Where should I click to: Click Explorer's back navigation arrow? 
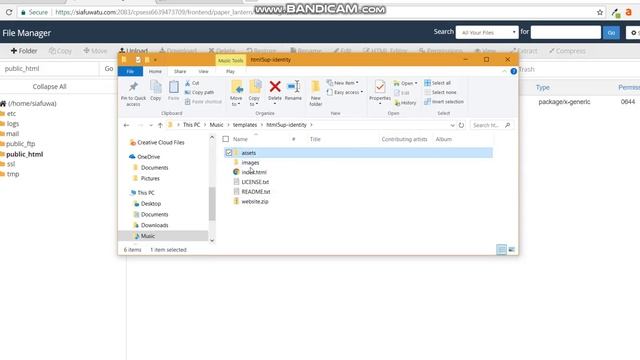[x=127, y=125]
